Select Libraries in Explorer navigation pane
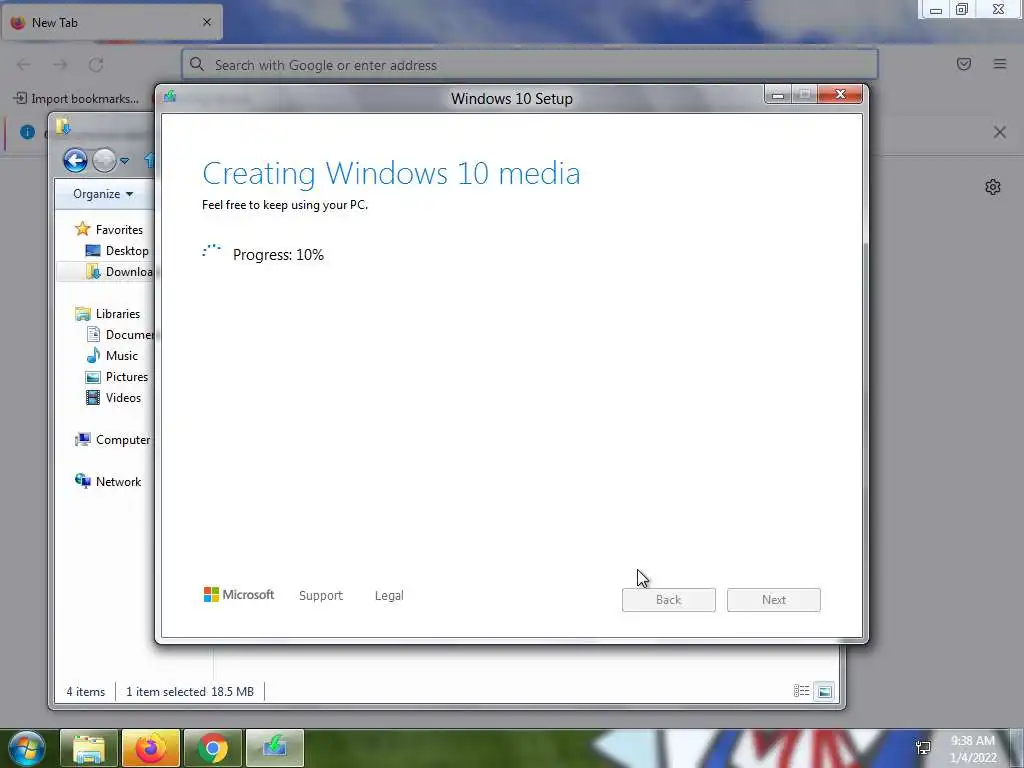 (118, 313)
